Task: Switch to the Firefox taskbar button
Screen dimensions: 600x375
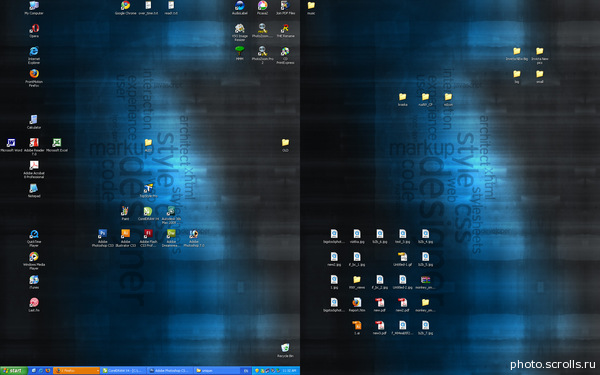Action: [76, 370]
